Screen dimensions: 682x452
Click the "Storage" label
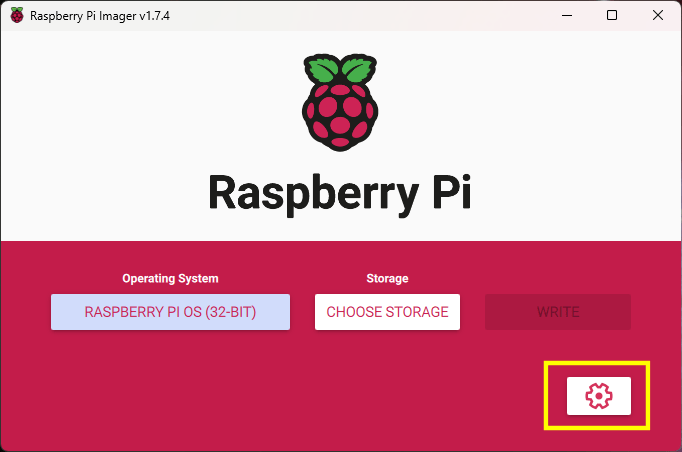click(387, 278)
